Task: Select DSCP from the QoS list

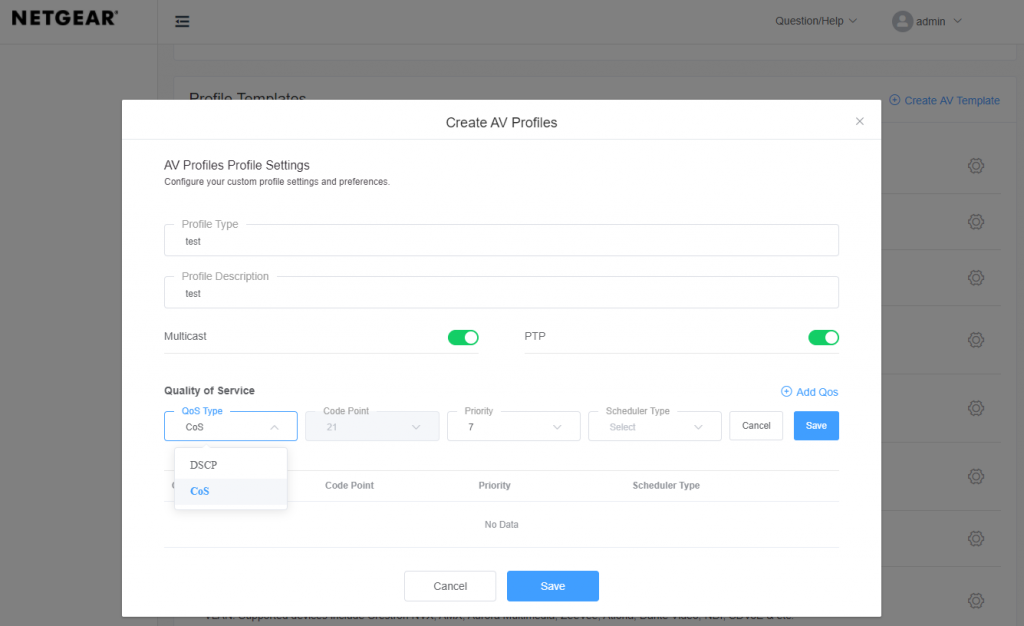Action: [204, 465]
